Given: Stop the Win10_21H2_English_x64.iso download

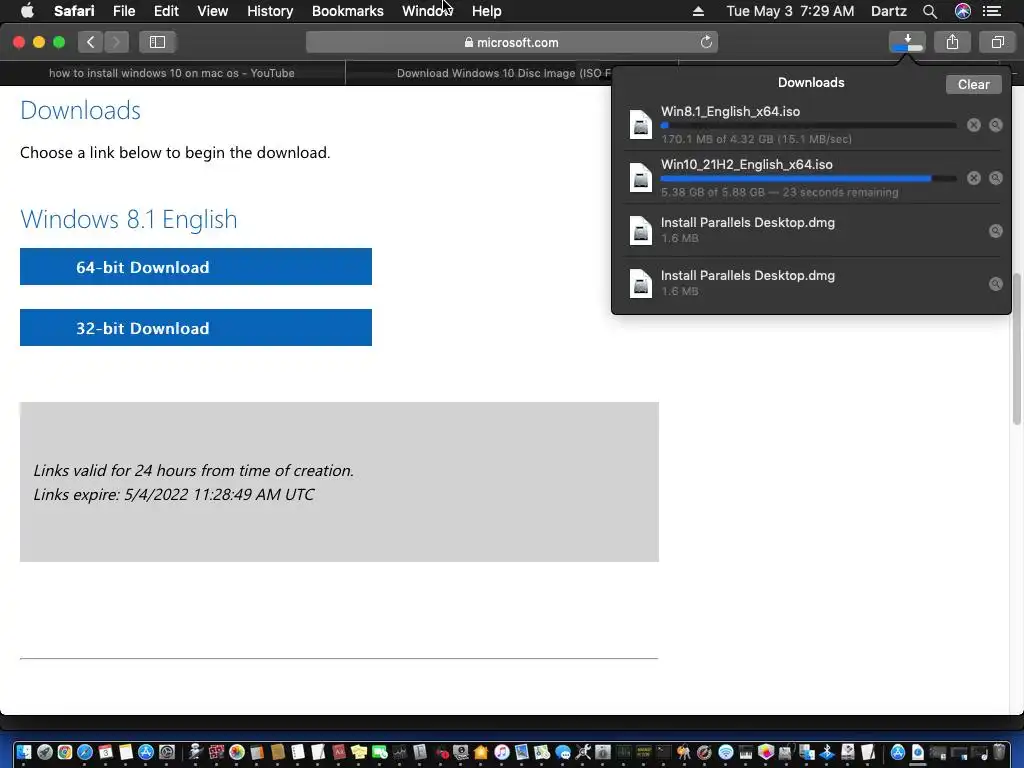Looking at the screenshot, I should point(974,178).
